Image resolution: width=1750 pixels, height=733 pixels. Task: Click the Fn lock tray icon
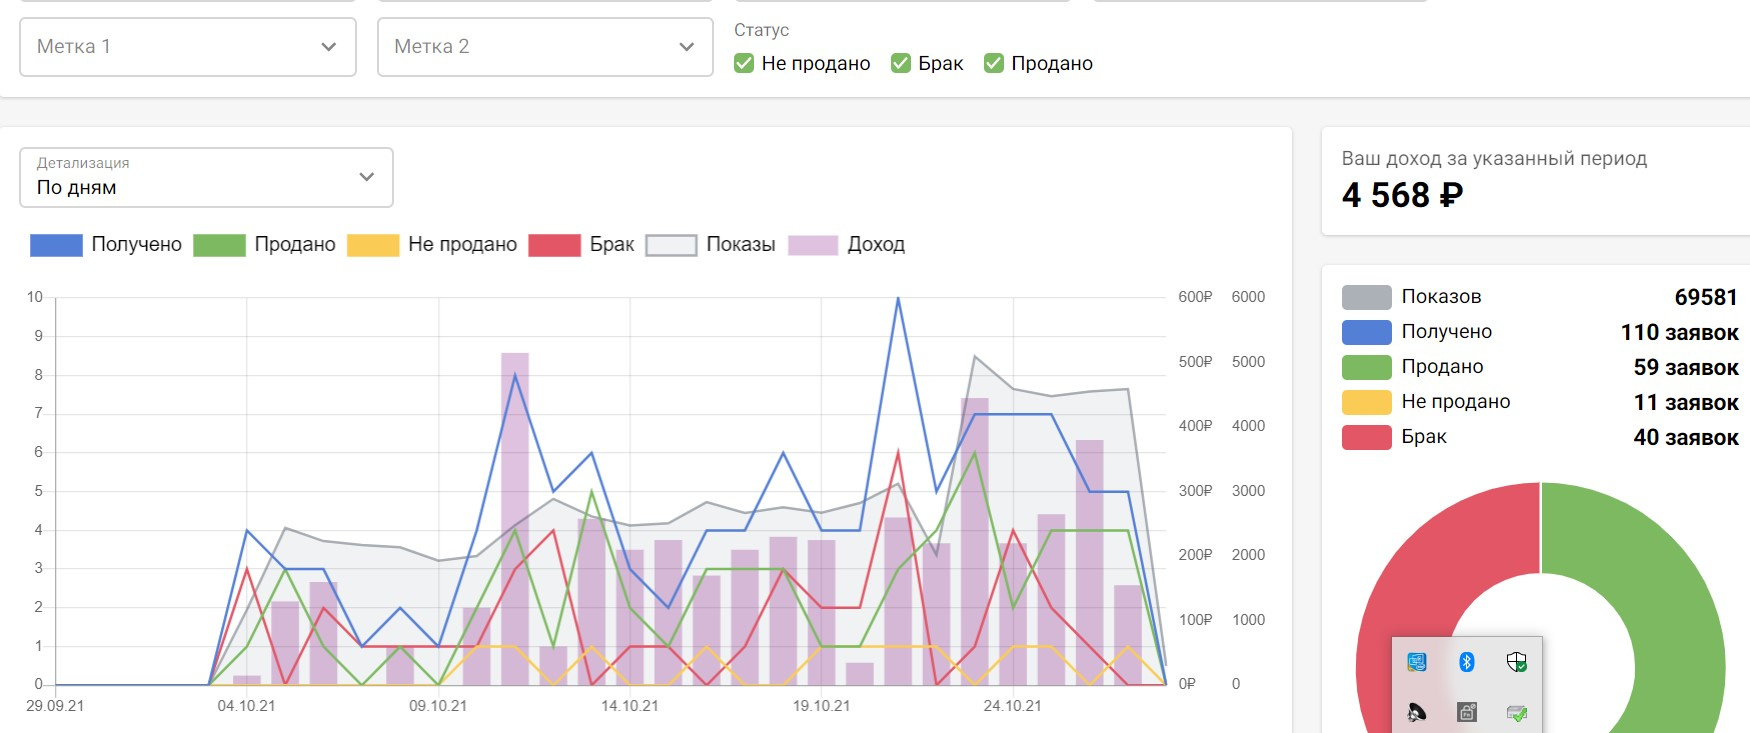click(1467, 712)
